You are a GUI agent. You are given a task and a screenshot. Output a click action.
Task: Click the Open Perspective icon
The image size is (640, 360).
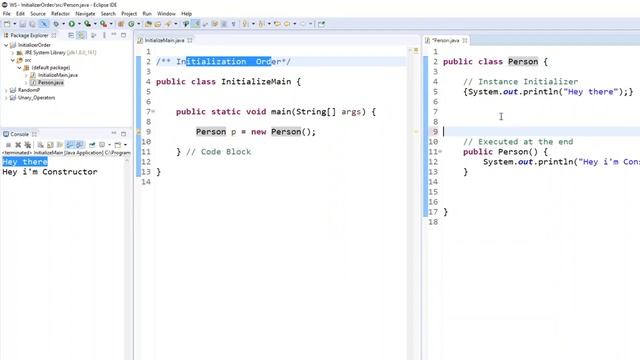click(x=322, y=24)
